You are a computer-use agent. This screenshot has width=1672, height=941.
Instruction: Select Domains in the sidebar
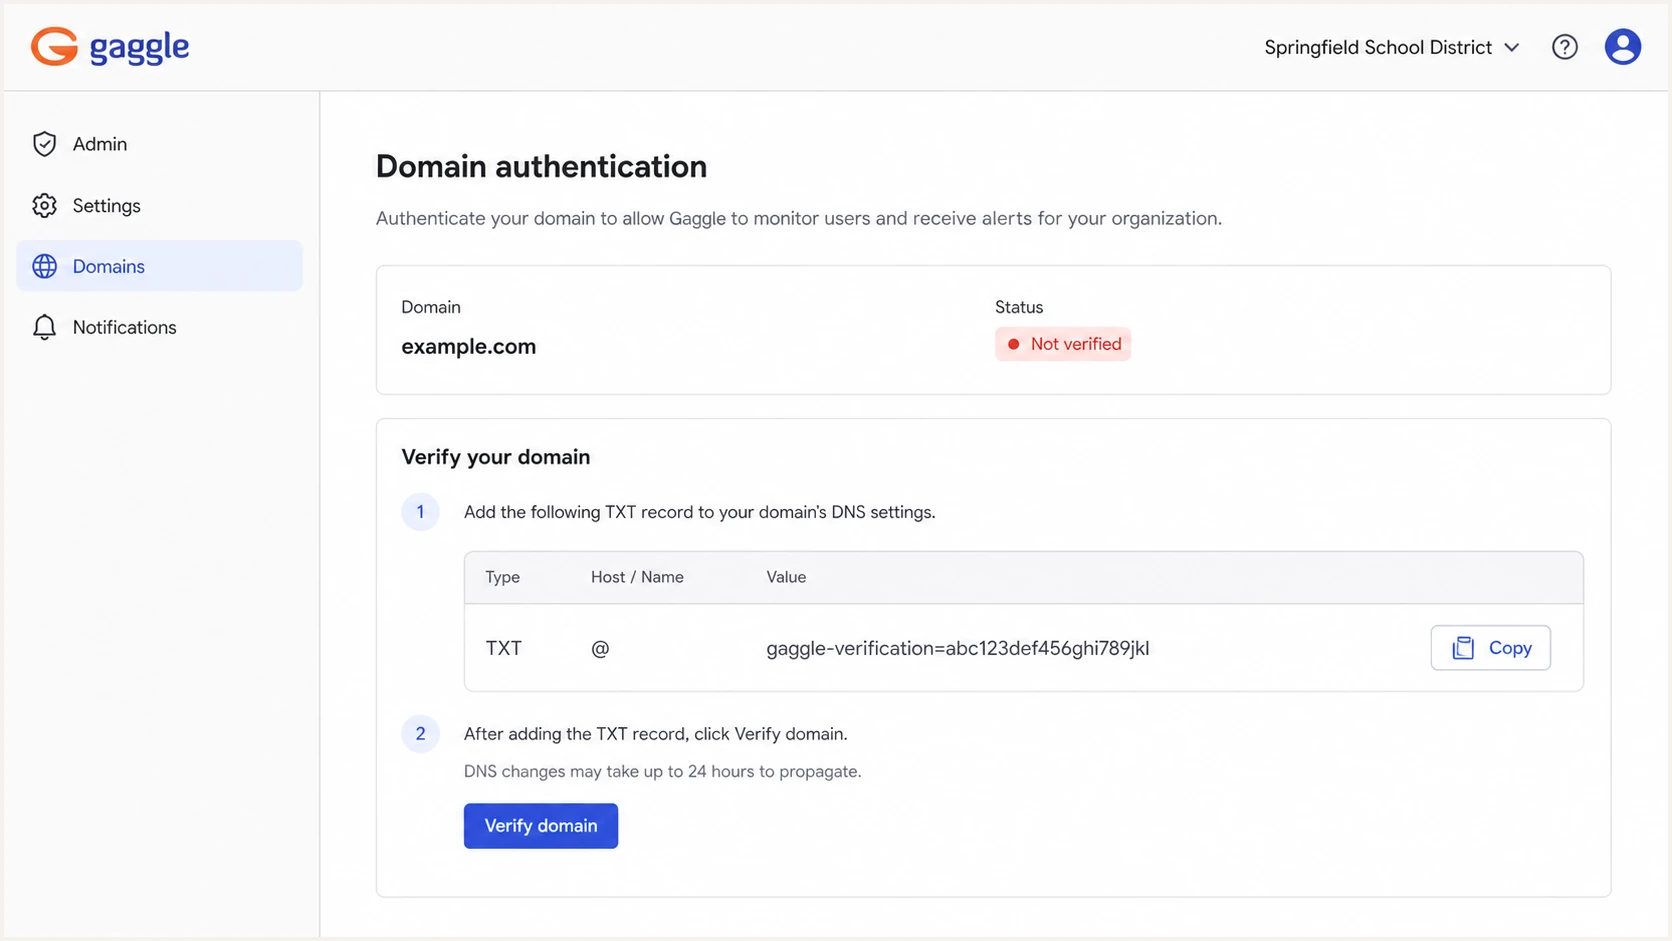coord(160,266)
